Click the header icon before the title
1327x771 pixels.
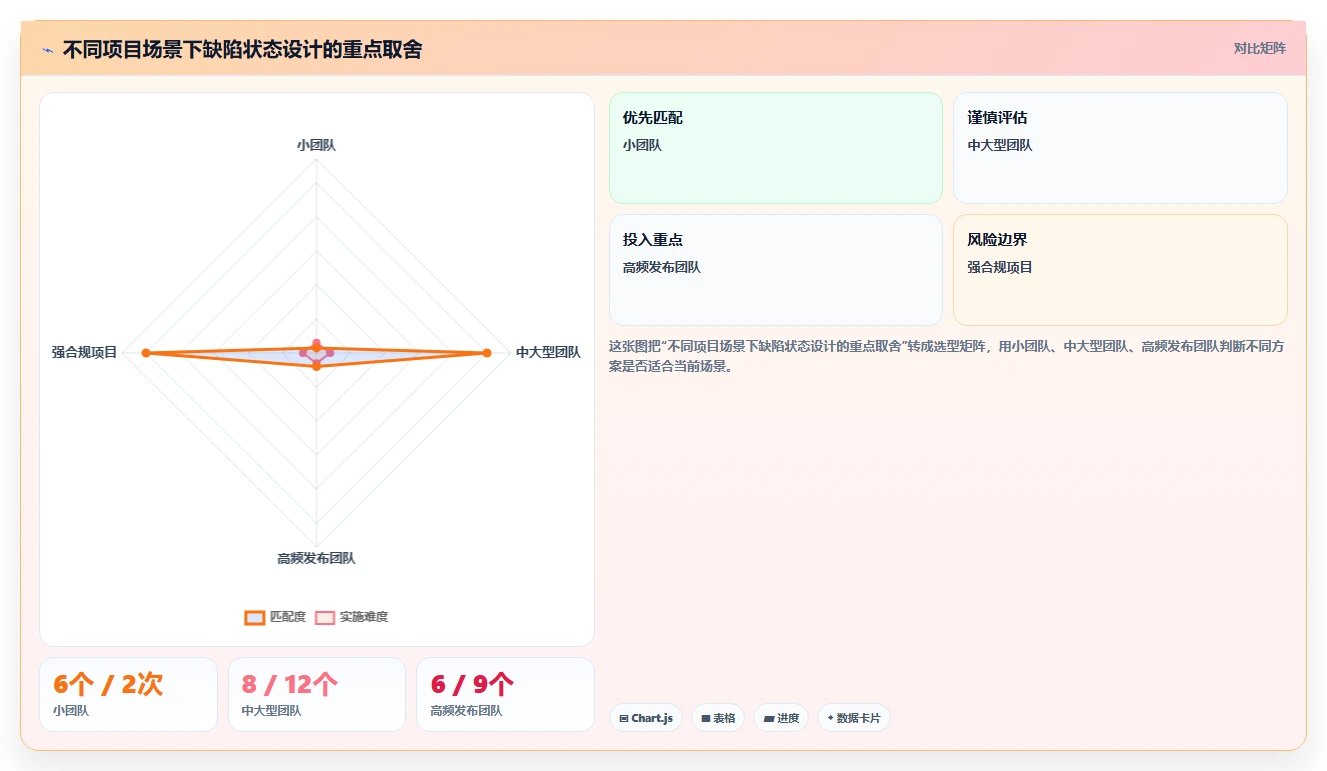(47, 50)
